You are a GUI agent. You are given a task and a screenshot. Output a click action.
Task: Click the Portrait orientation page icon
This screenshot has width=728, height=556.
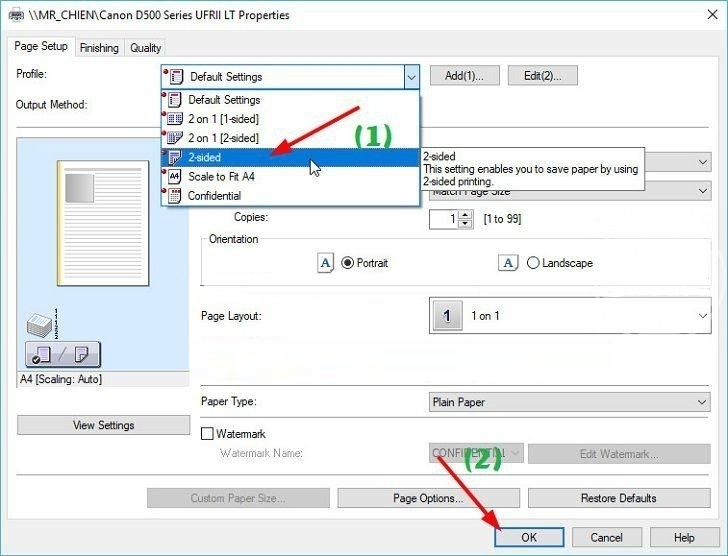(325, 263)
